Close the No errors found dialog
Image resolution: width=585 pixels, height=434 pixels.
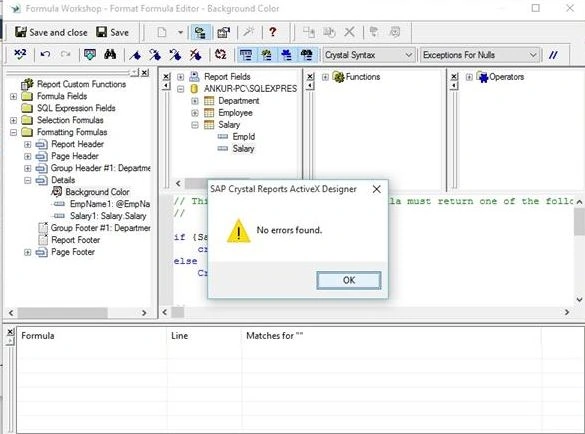pyautogui.click(x=377, y=189)
